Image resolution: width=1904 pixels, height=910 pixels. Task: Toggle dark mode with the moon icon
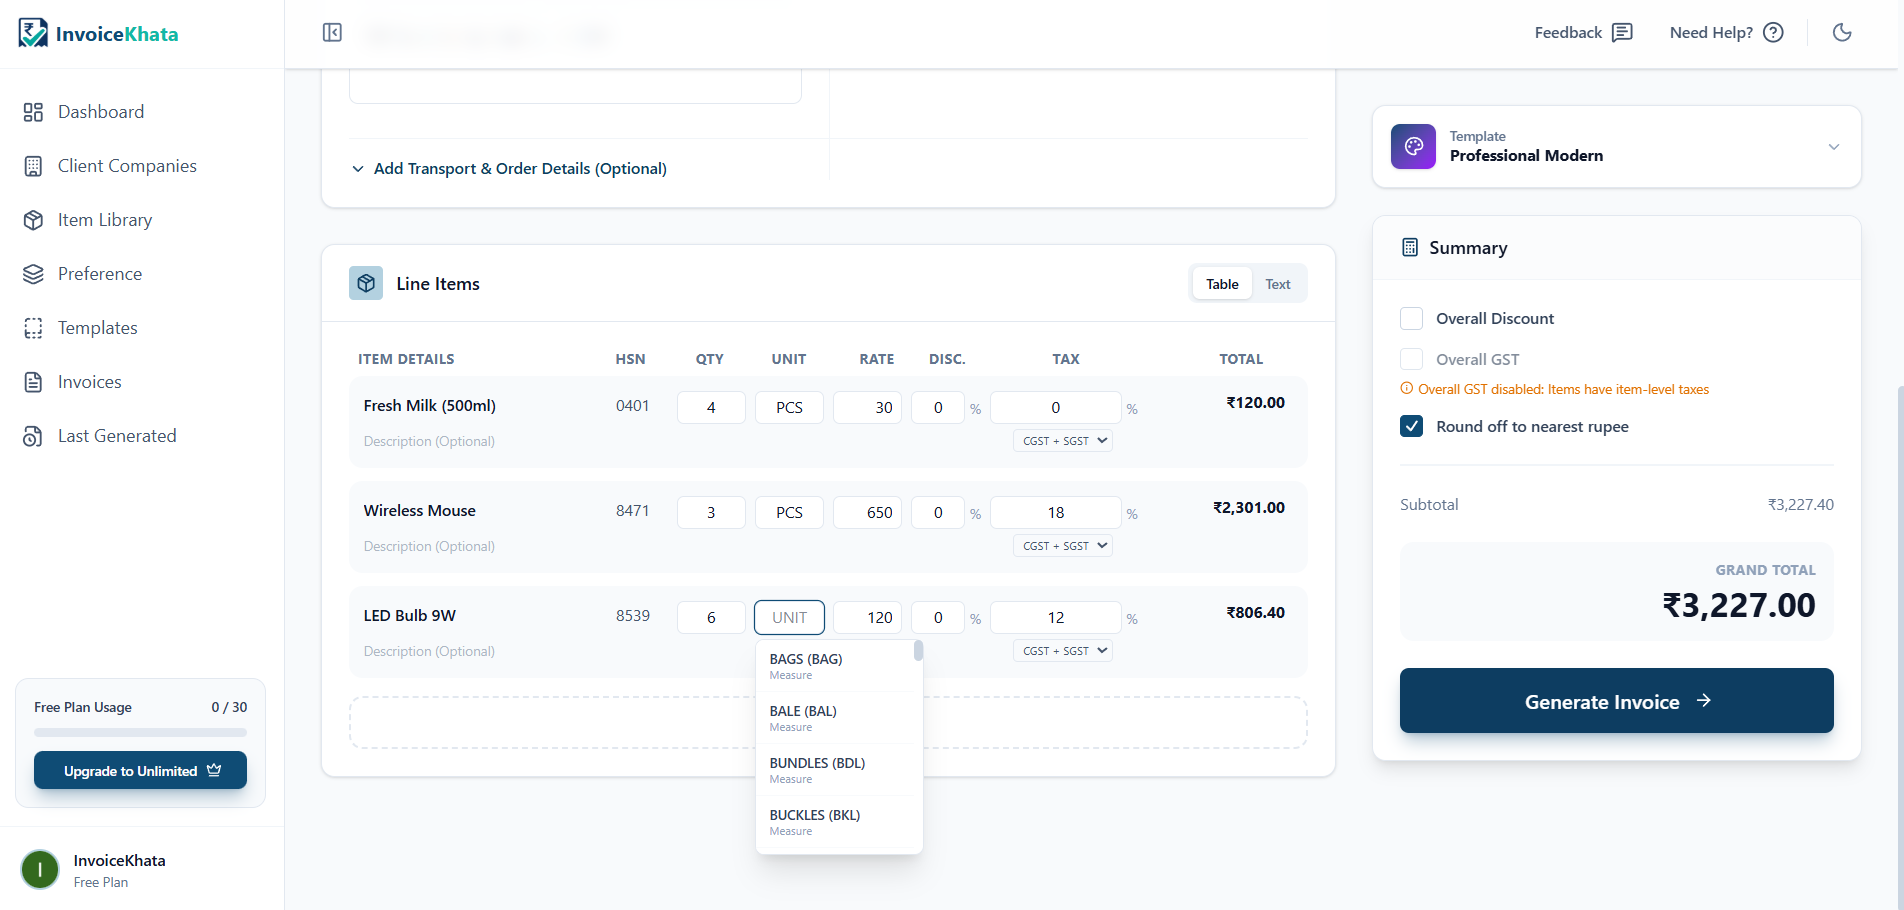1842,32
